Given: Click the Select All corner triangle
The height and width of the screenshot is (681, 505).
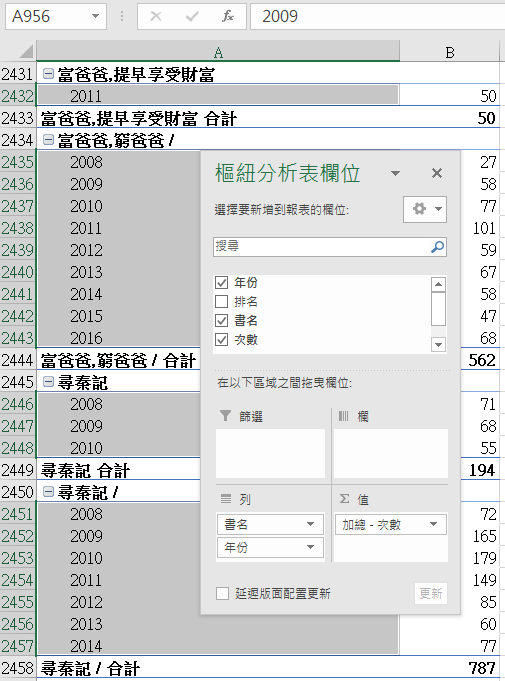Looking at the screenshot, I should pyautogui.click(x=26, y=51).
